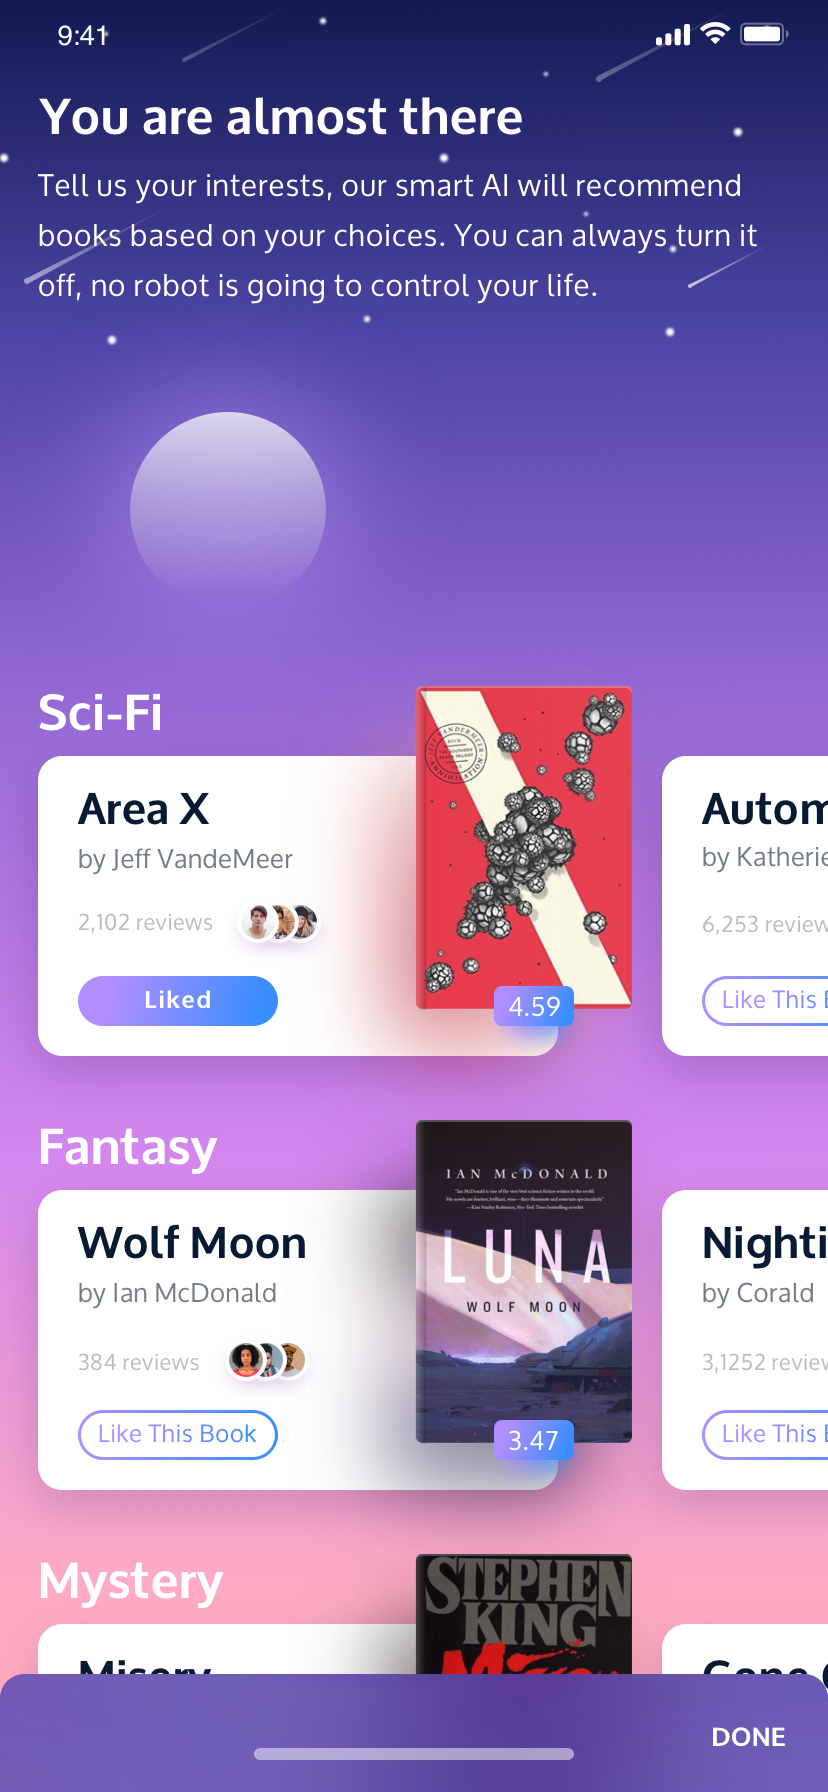
Task: Open the Stephen King Misery cover
Action: (524, 1613)
